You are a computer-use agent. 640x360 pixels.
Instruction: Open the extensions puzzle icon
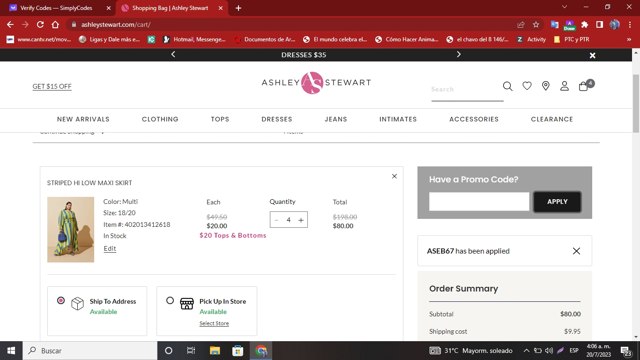(584, 24)
